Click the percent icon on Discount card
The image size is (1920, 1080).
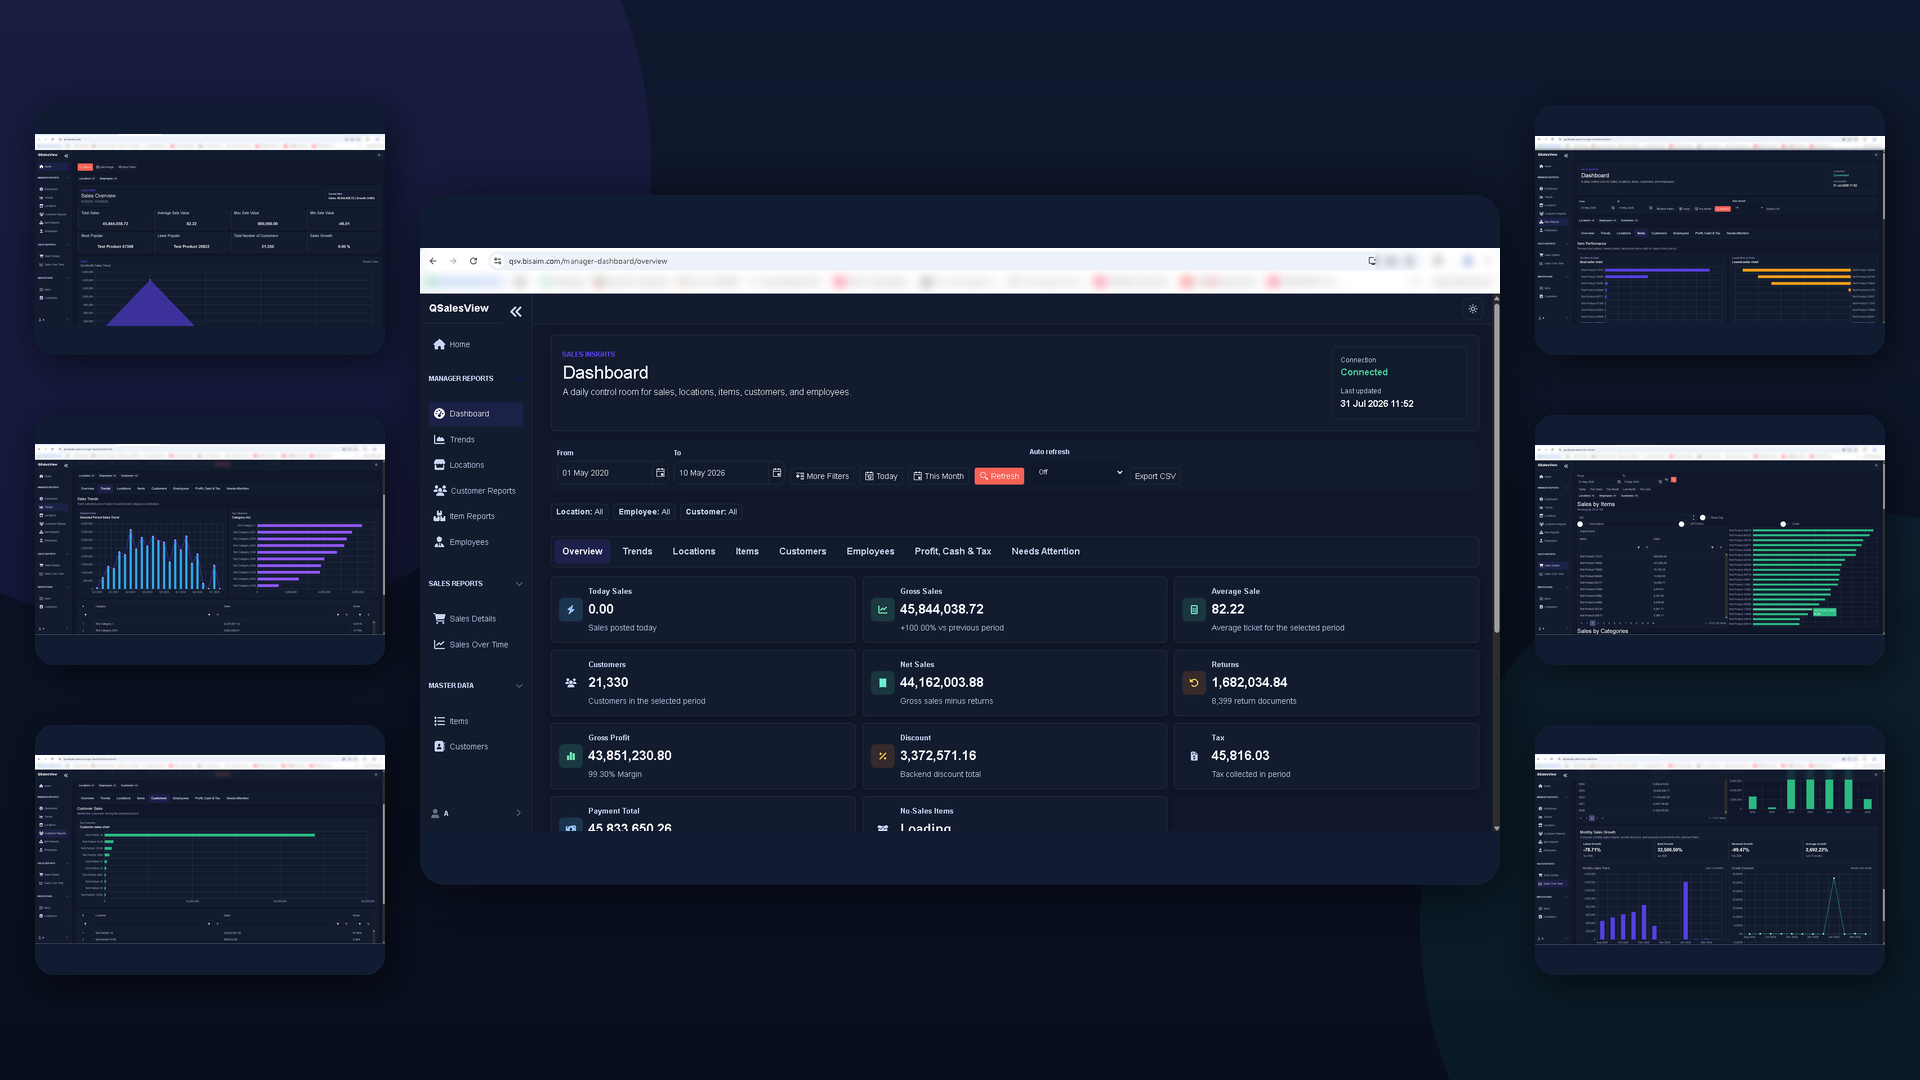pyautogui.click(x=882, y=756)
